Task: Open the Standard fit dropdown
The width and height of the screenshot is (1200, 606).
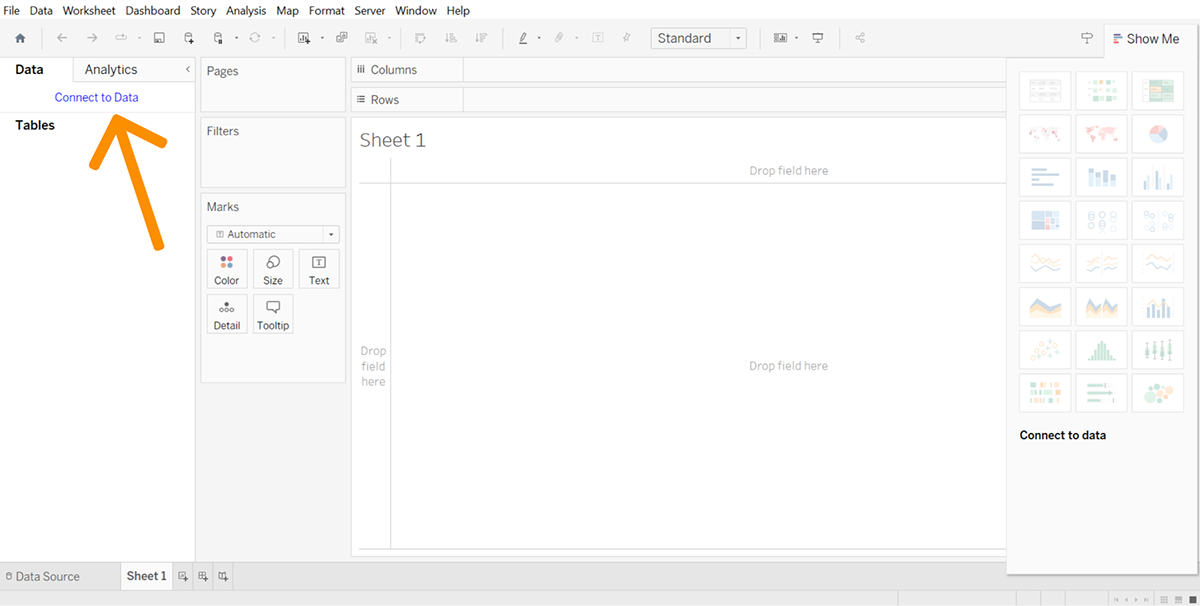Action: [x=698, y=38]
